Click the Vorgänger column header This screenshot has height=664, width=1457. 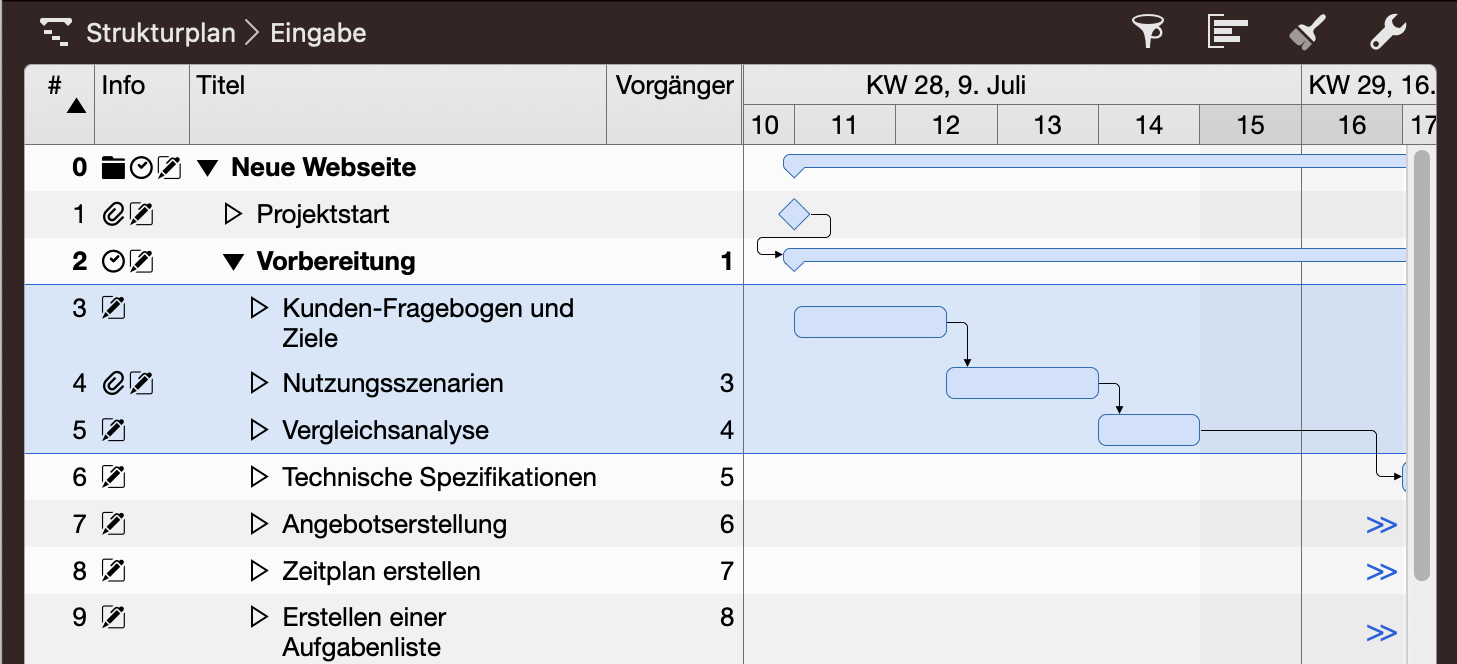tap(674, 86)
